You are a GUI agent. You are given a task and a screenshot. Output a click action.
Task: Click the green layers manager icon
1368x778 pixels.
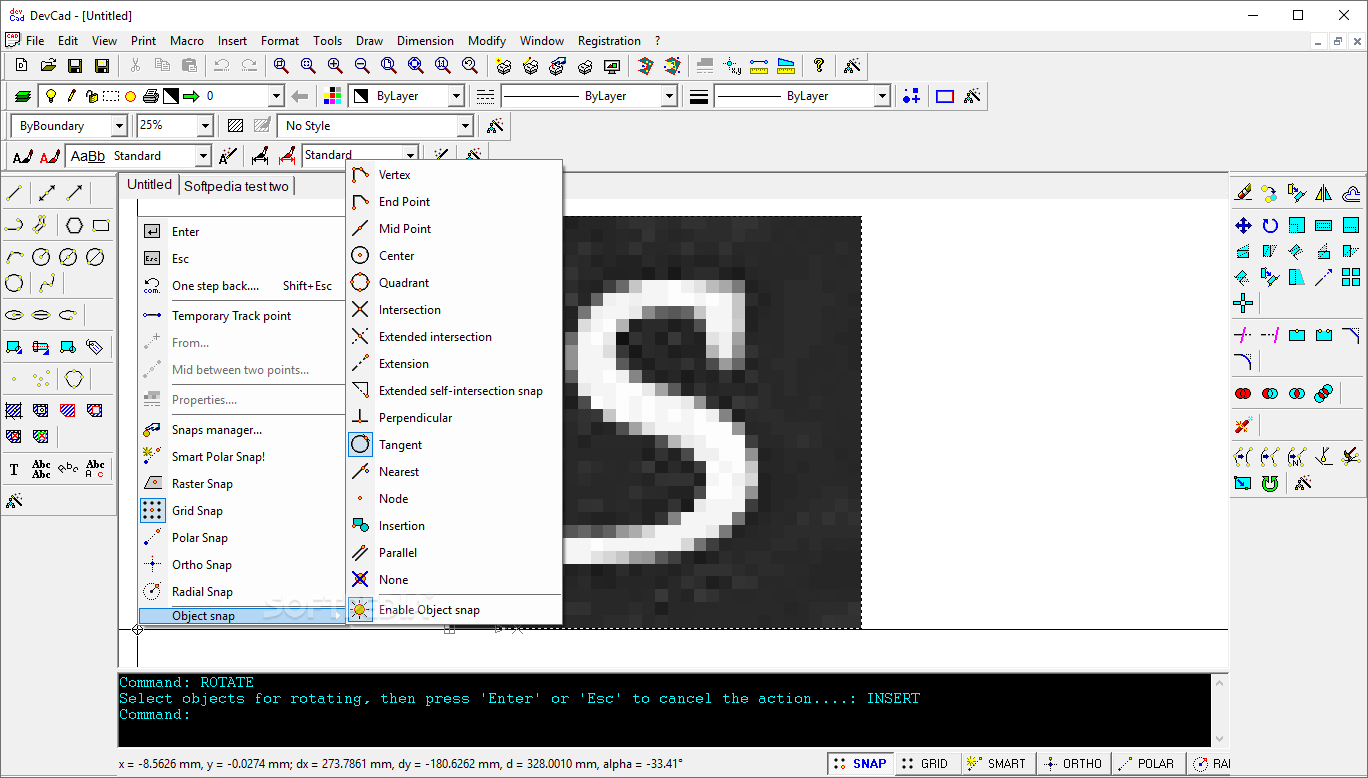click(22, 96)
